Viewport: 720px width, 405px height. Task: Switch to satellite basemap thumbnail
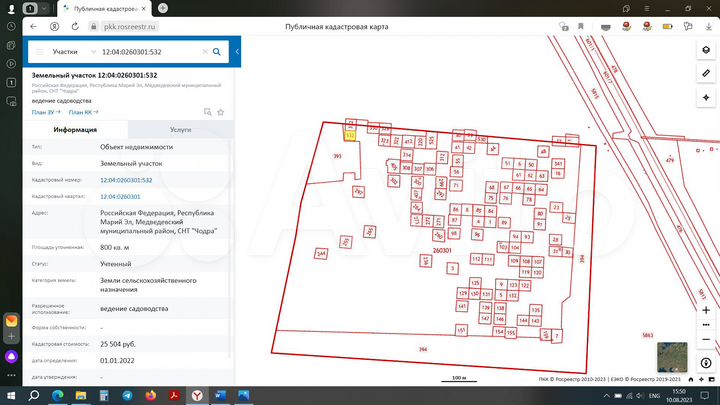672,357
